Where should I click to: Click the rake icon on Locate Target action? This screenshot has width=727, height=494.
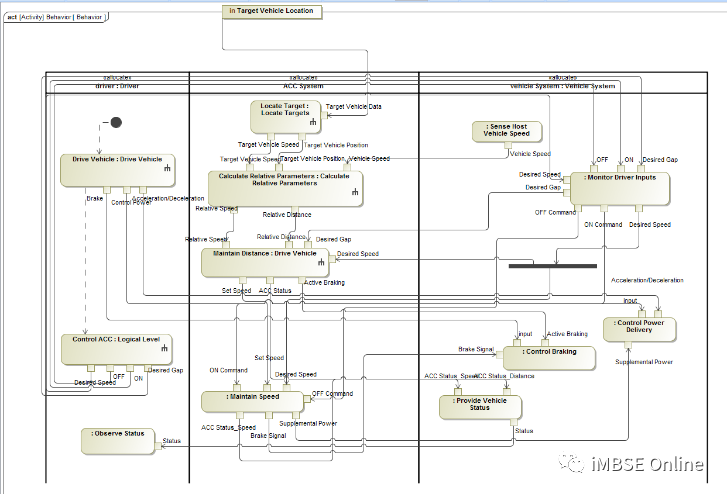coord(313,122)
